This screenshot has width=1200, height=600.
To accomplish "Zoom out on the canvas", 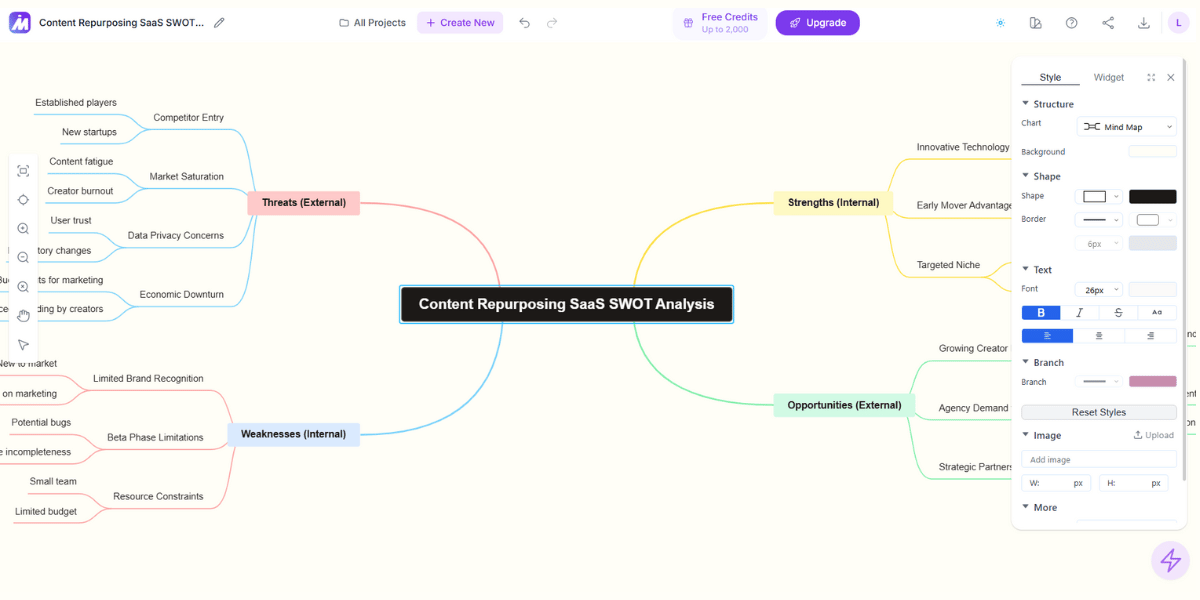I will (23, 258).
